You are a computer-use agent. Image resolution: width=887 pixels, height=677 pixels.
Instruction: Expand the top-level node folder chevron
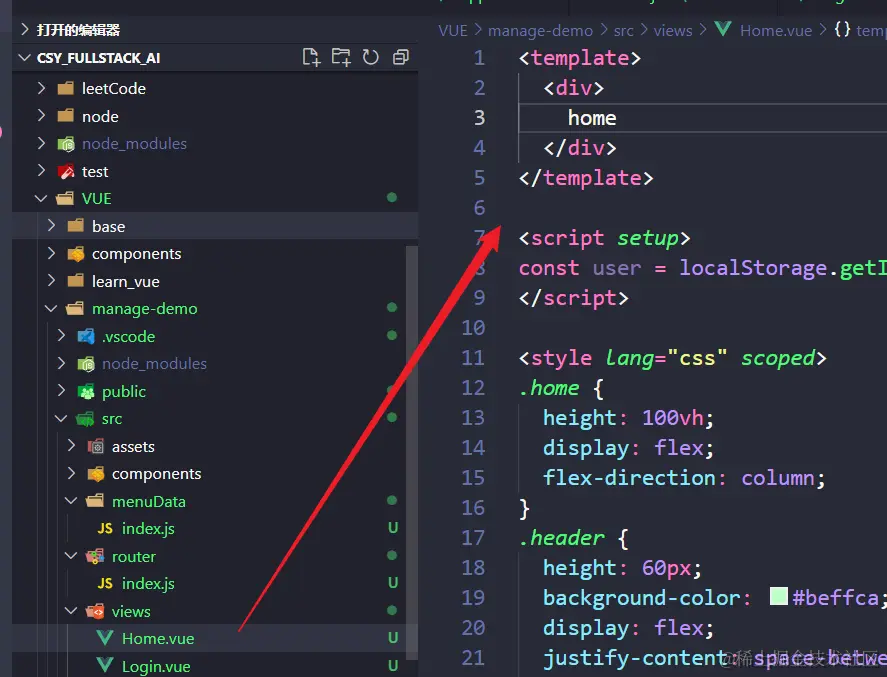coord(41,115)
